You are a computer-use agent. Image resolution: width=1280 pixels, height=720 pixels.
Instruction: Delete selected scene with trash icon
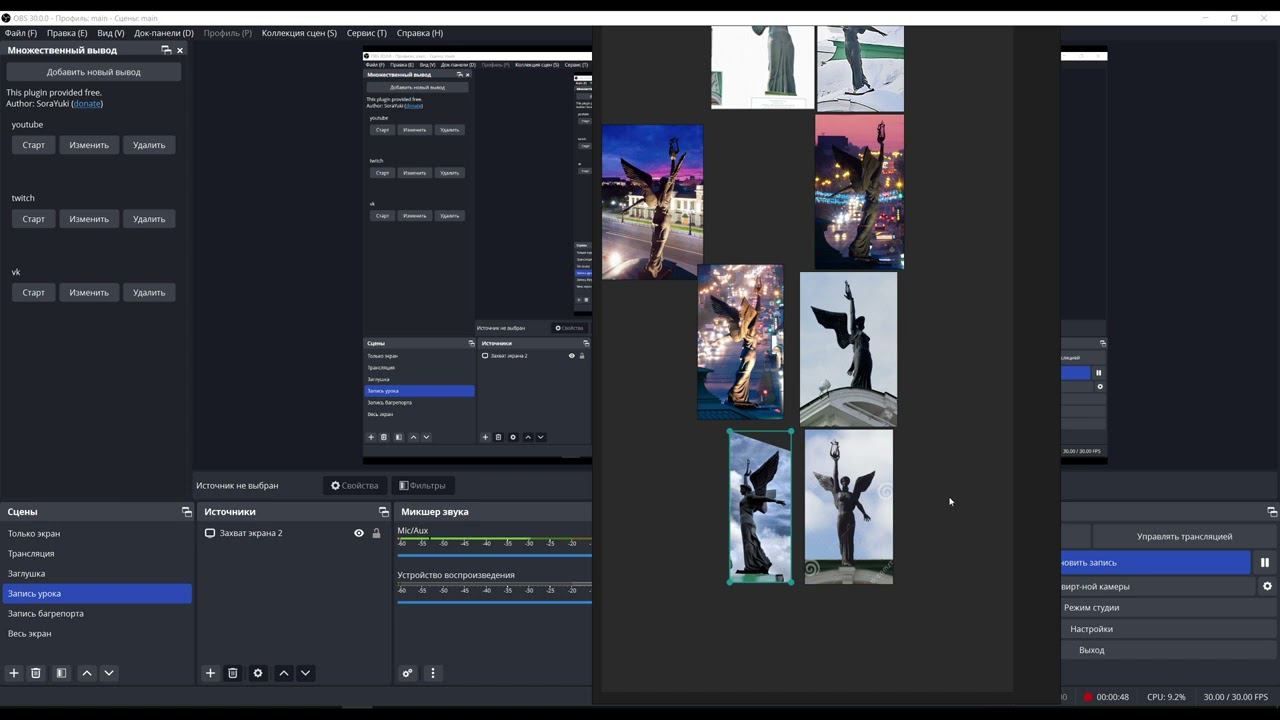(x=36, y=673)
